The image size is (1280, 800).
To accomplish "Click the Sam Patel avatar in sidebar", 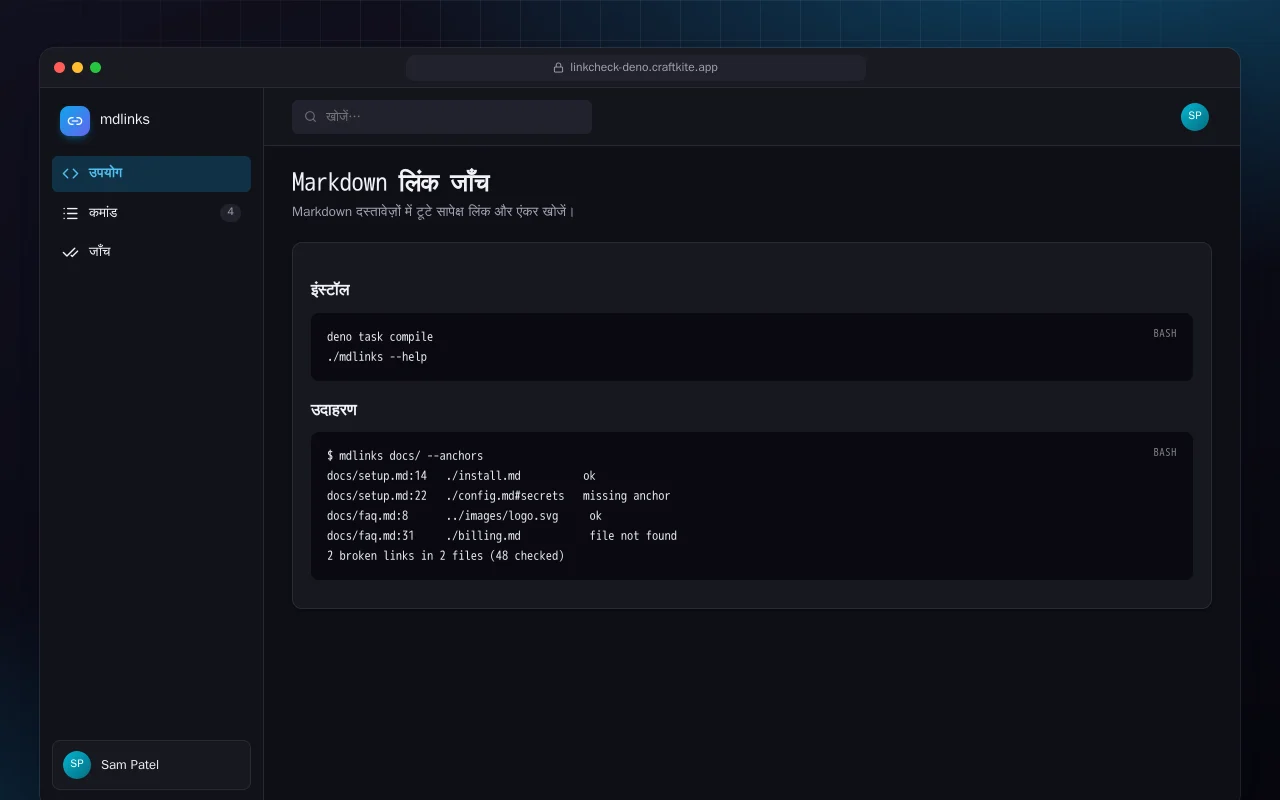I will click(x=77, y=765).
